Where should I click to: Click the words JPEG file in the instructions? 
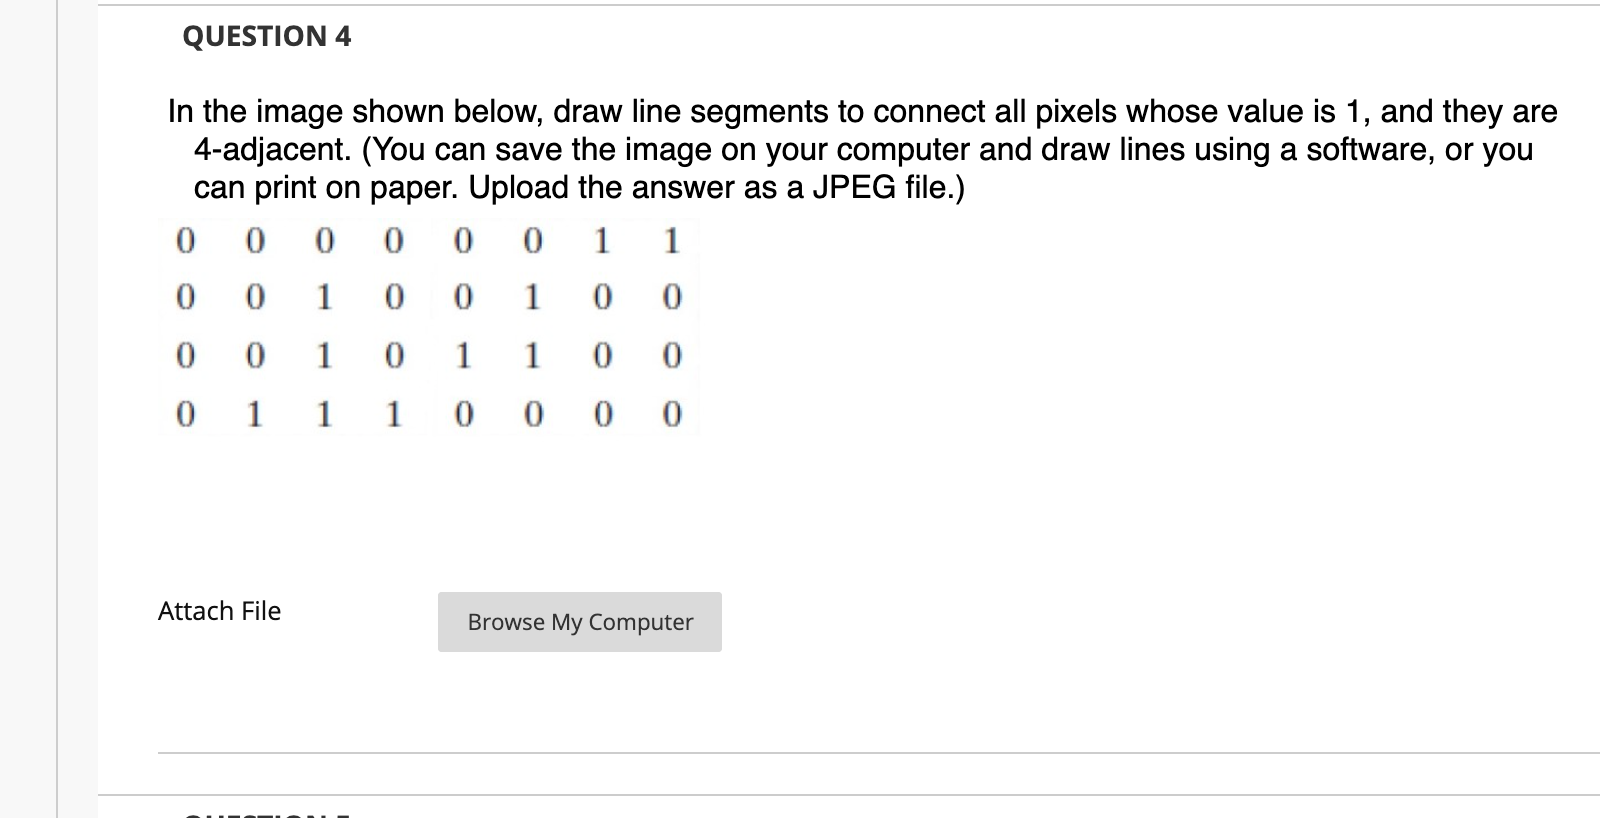click(884, 187)
